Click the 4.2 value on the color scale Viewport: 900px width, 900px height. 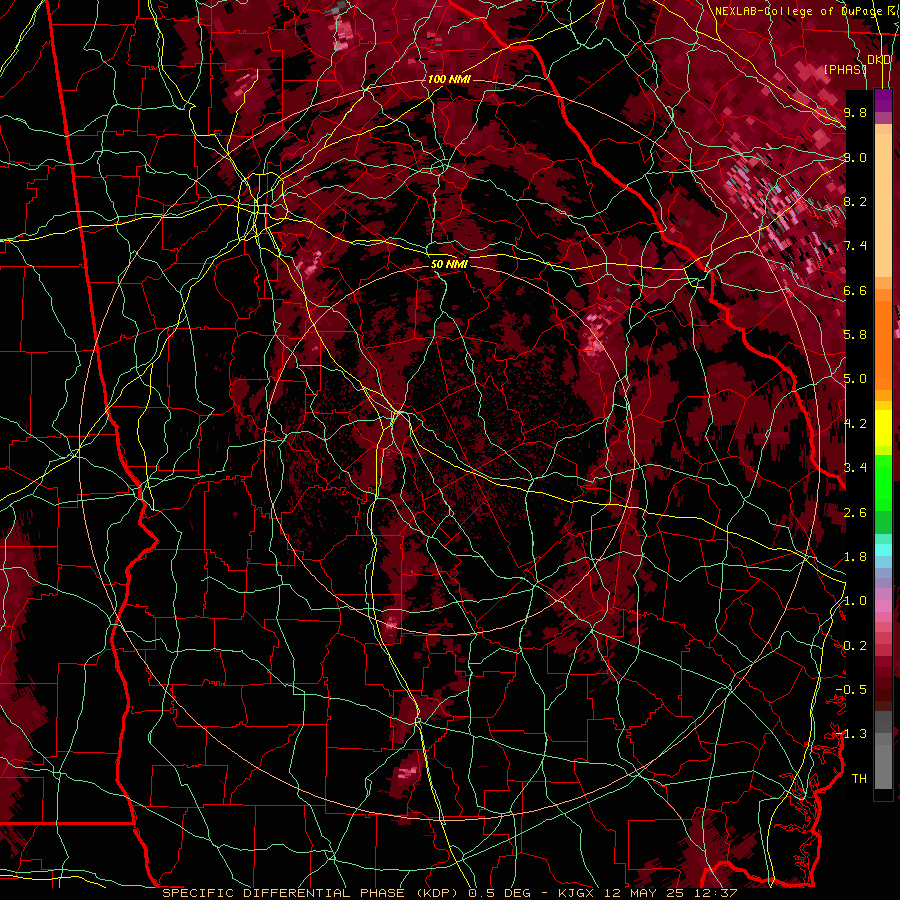855,424
